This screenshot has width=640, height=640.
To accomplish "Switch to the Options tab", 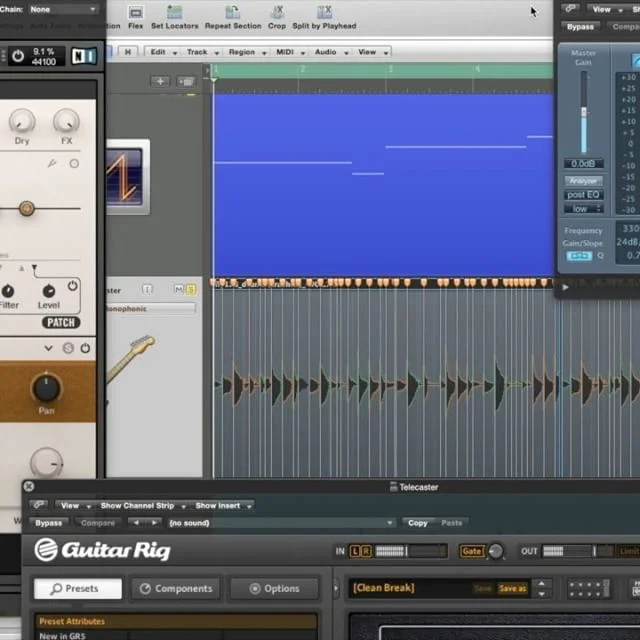I will 275,589.
